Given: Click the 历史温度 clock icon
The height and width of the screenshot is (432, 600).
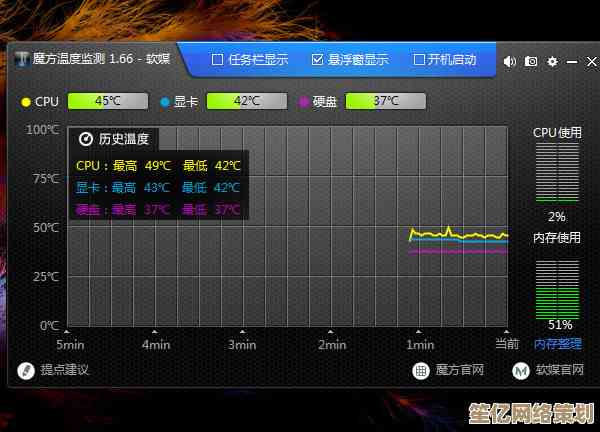Looking at the screenshot, I should 85,139.
